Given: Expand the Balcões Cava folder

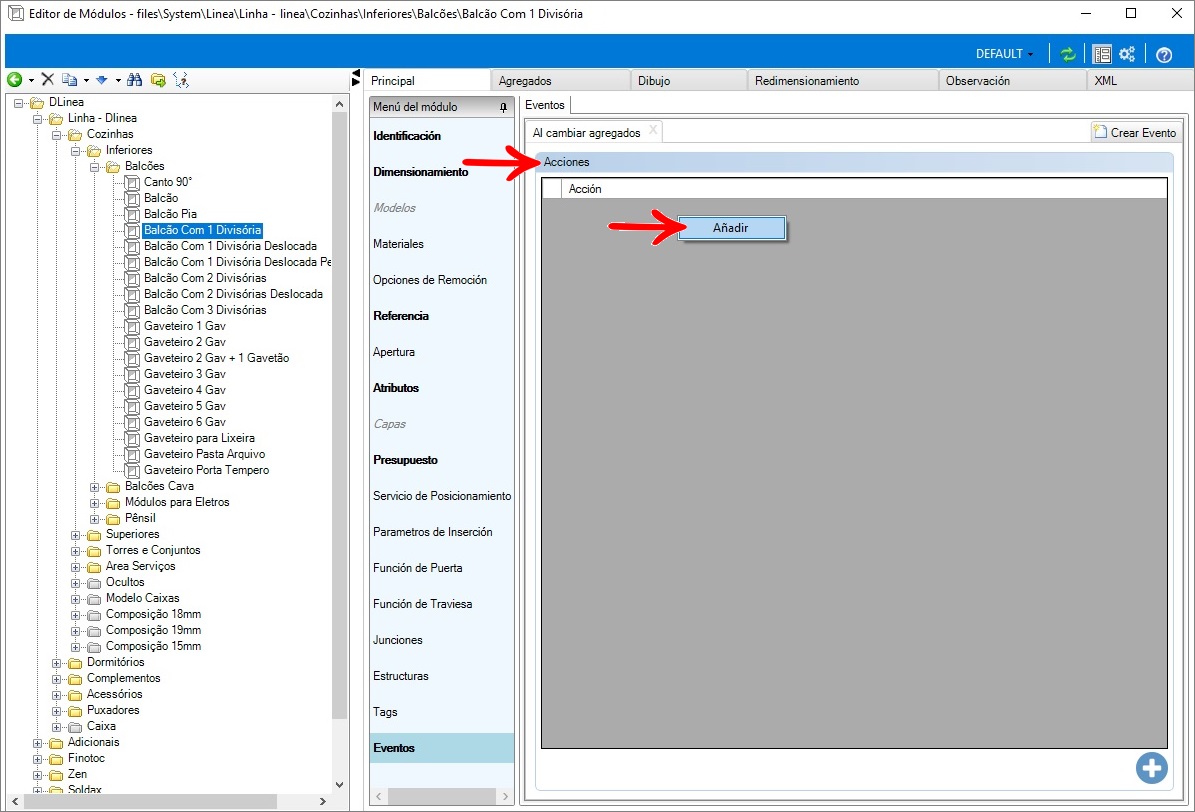Looking at the screenshot, I should tap(95, 487).
